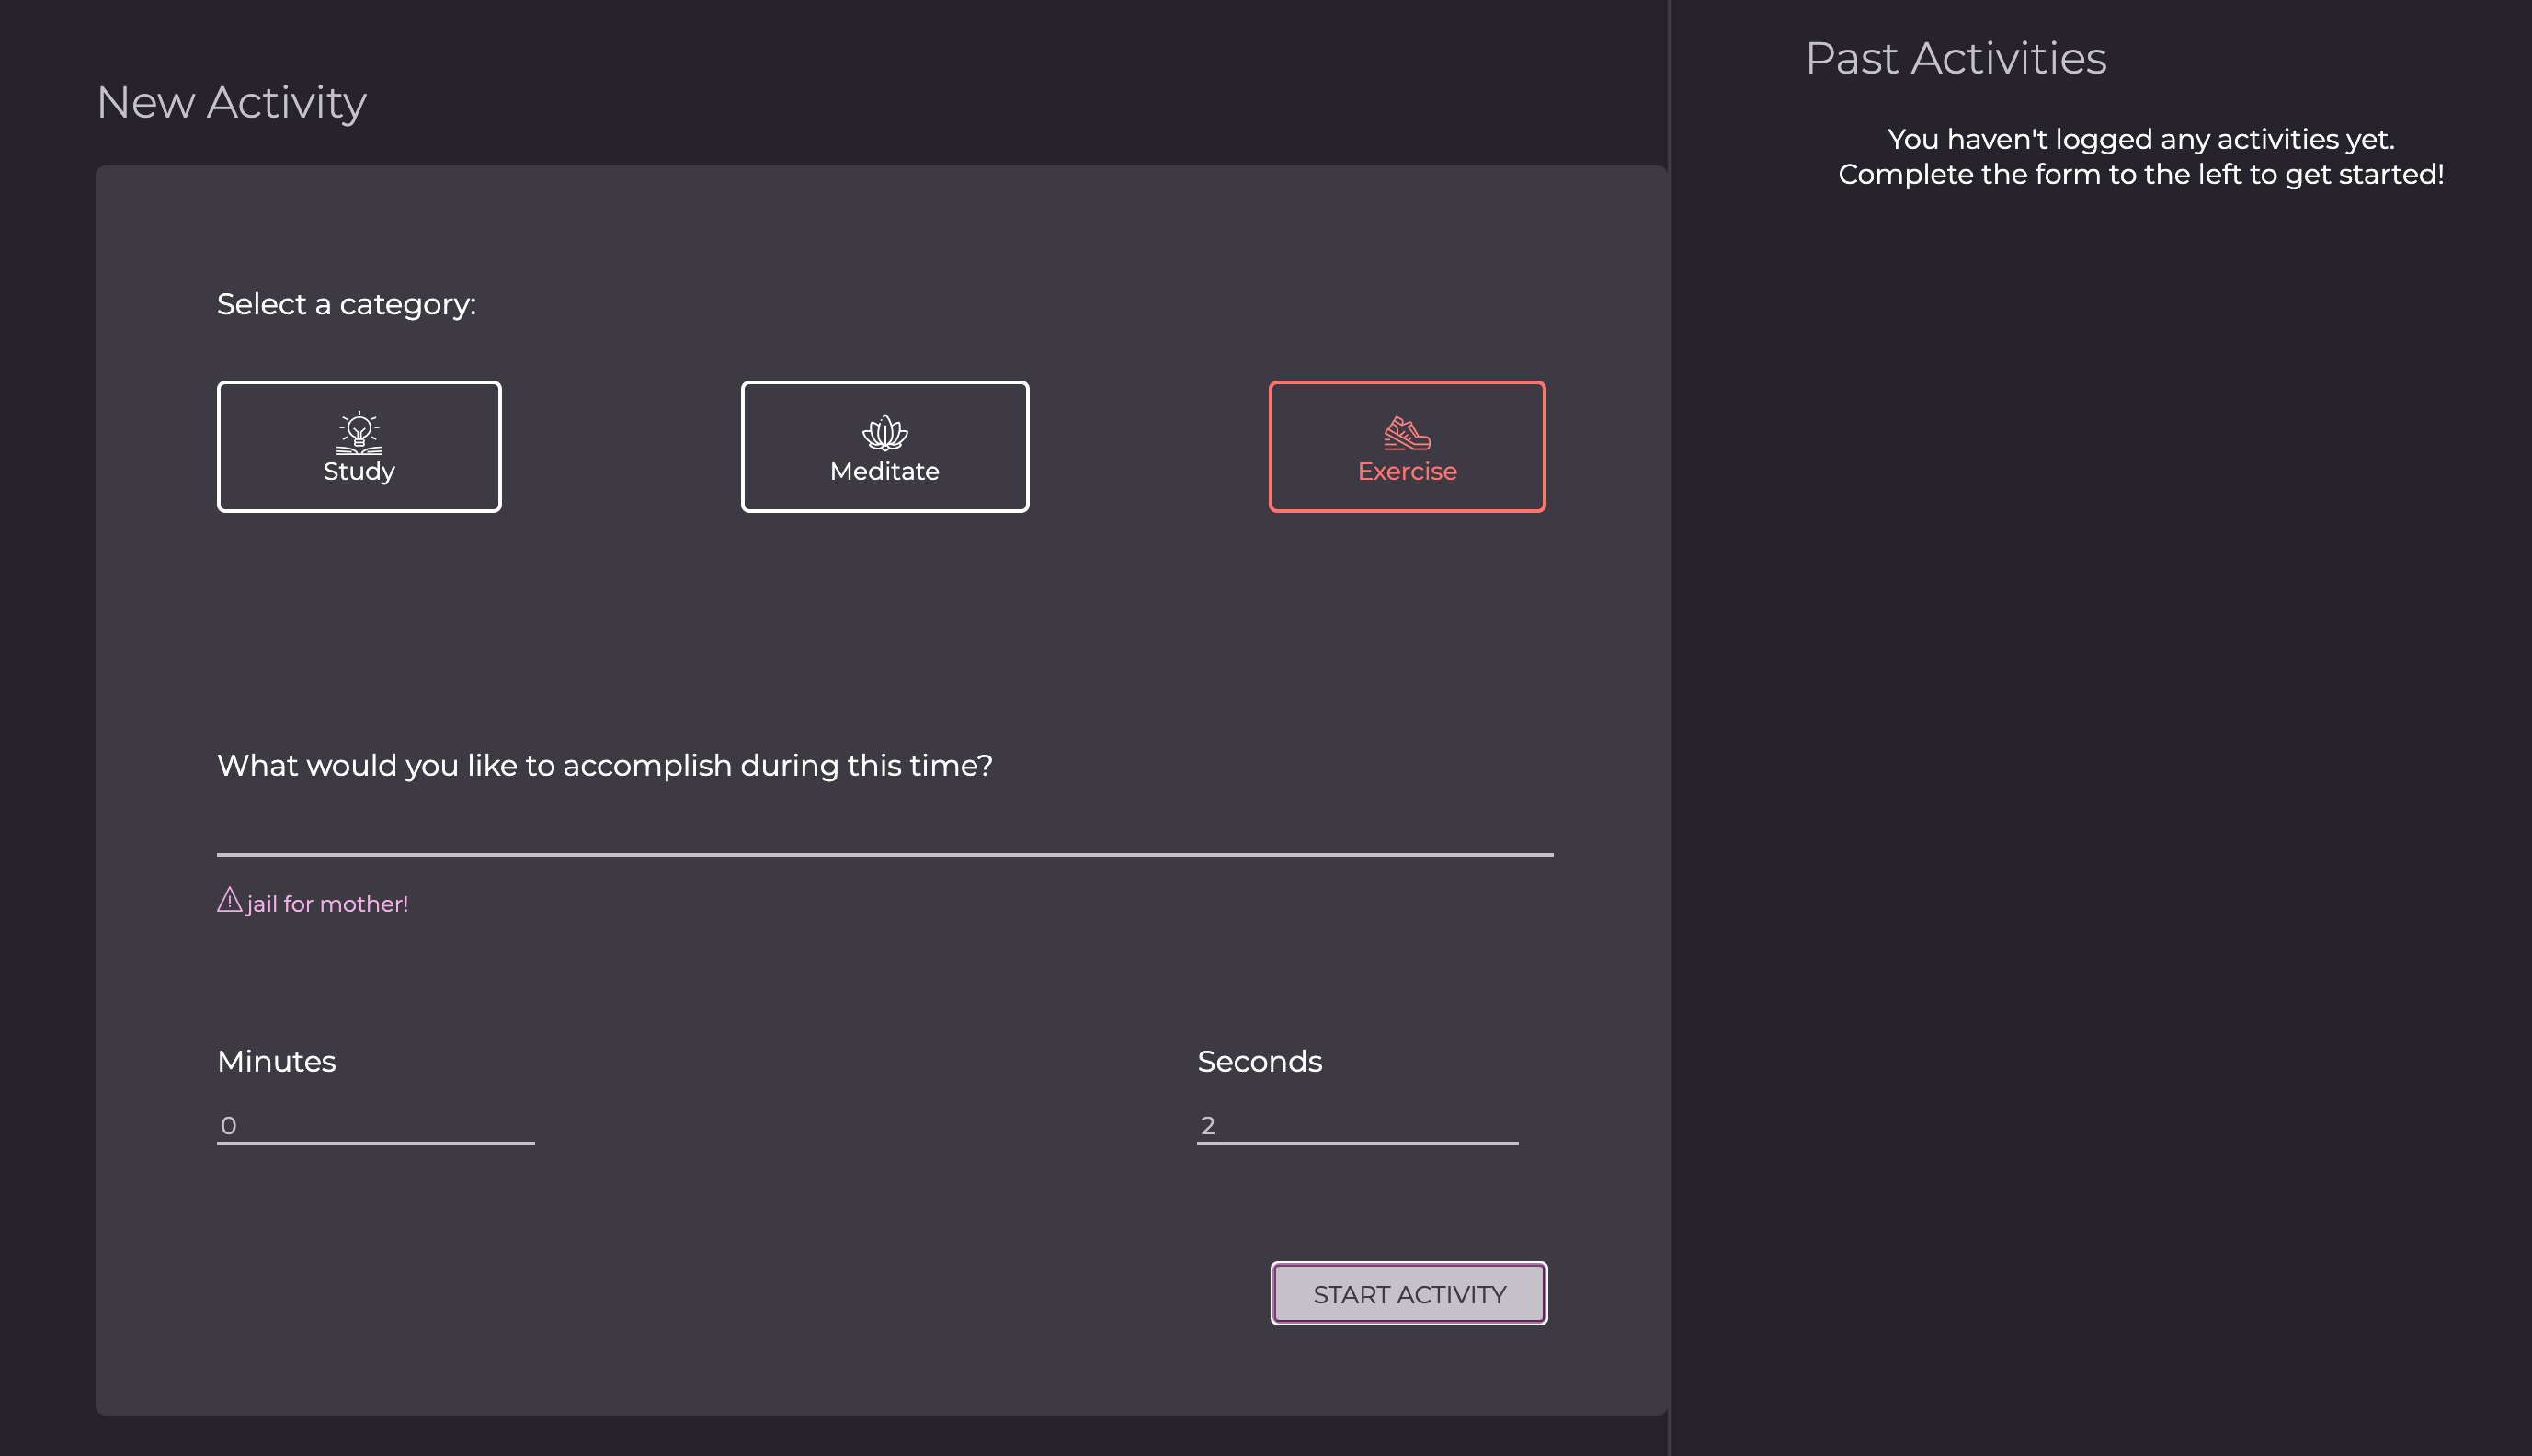Screen dimensions: 2532x1456
Task: Click the Minutes input showing 0
Action: 375,1125
